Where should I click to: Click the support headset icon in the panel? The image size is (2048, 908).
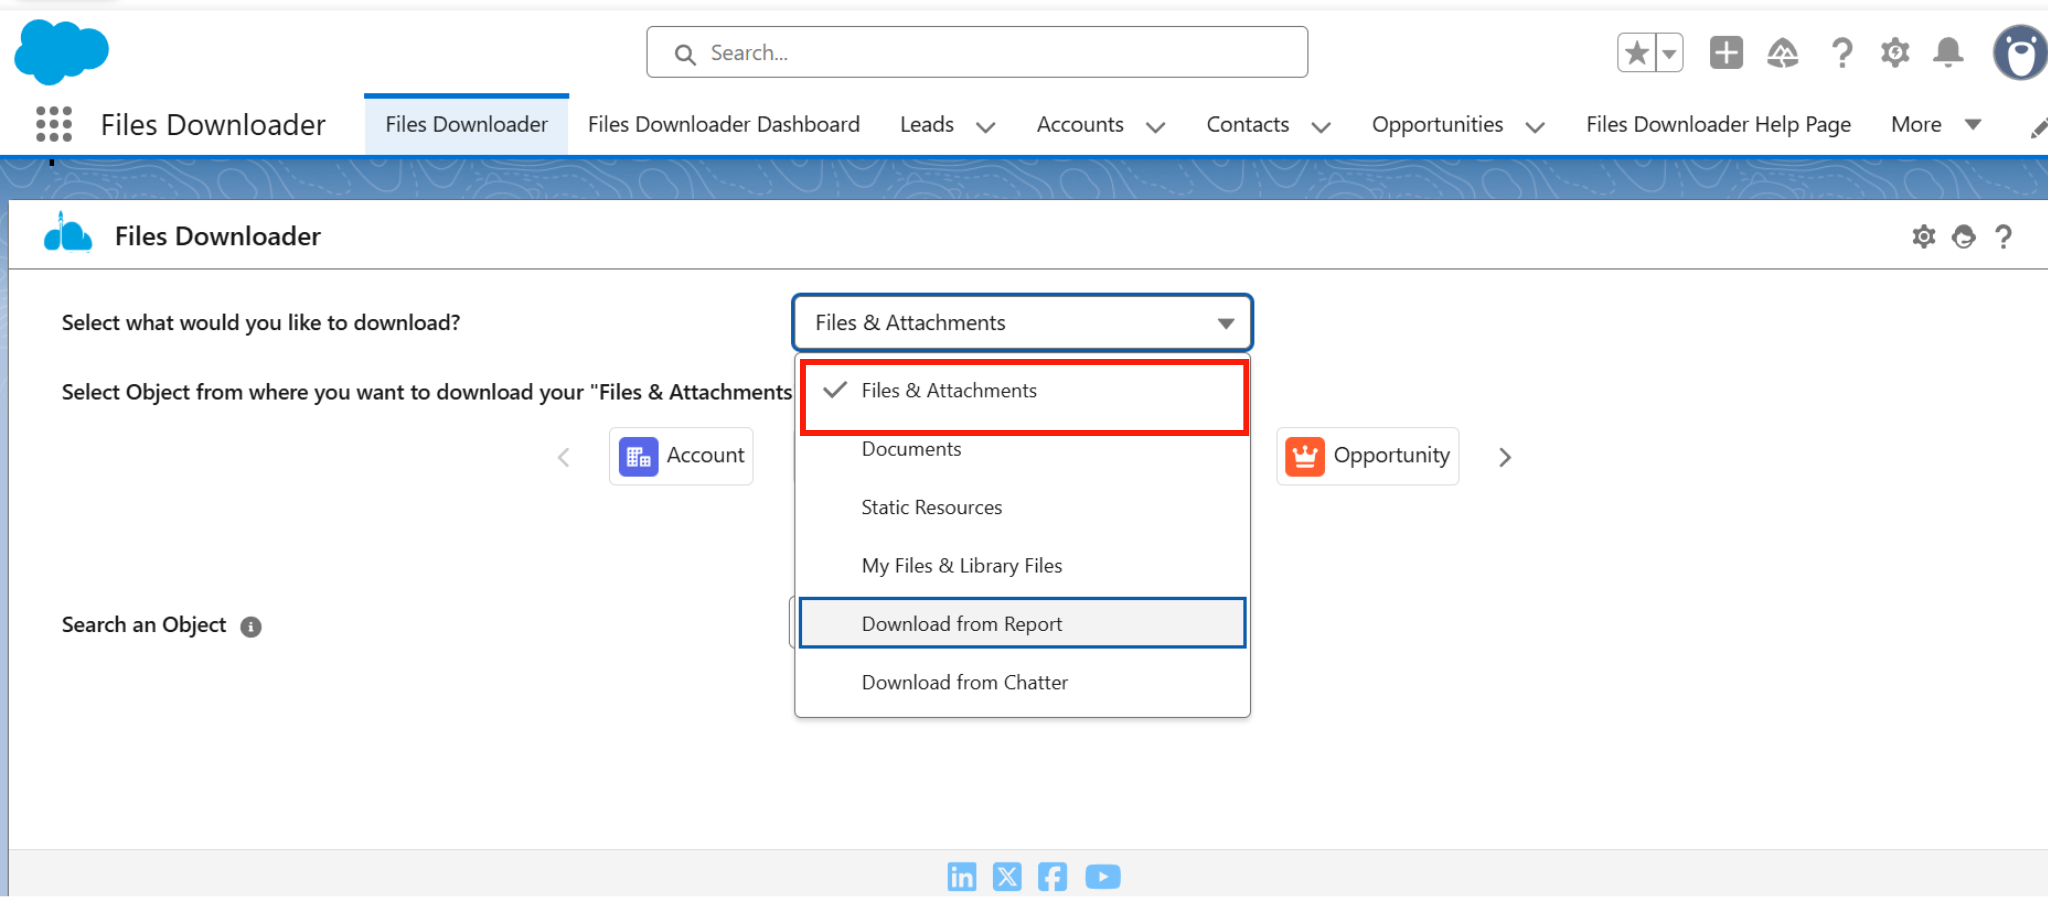pyautogui.click(x=1964, y=236)
